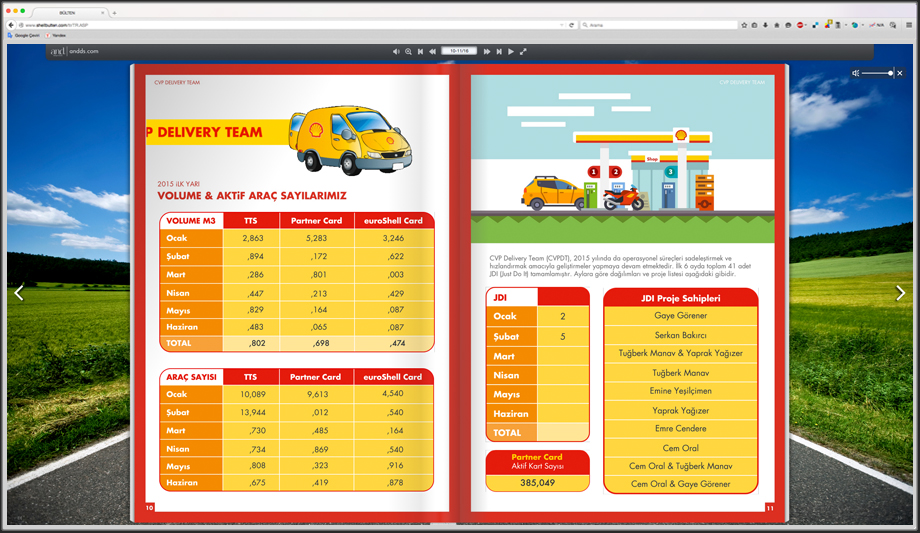
Task: Click the zoom magnifier in flipbook toolbar
Action: tap(408, 52)
